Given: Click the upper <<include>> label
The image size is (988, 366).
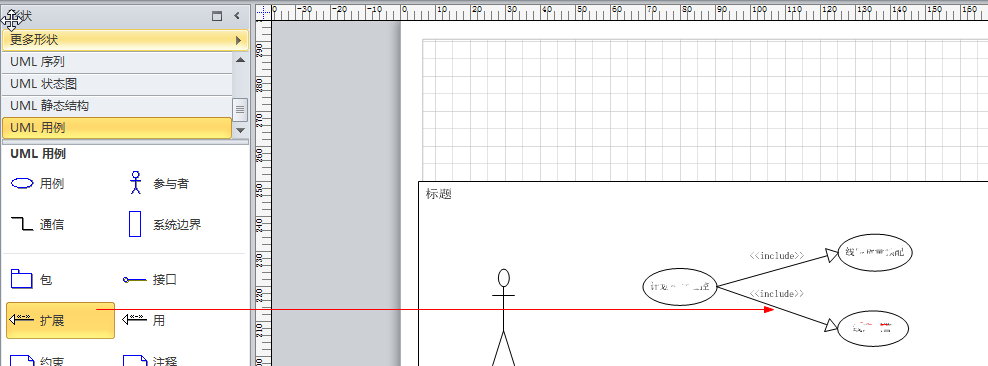Looking at the screenshot, I should [777, 256].
